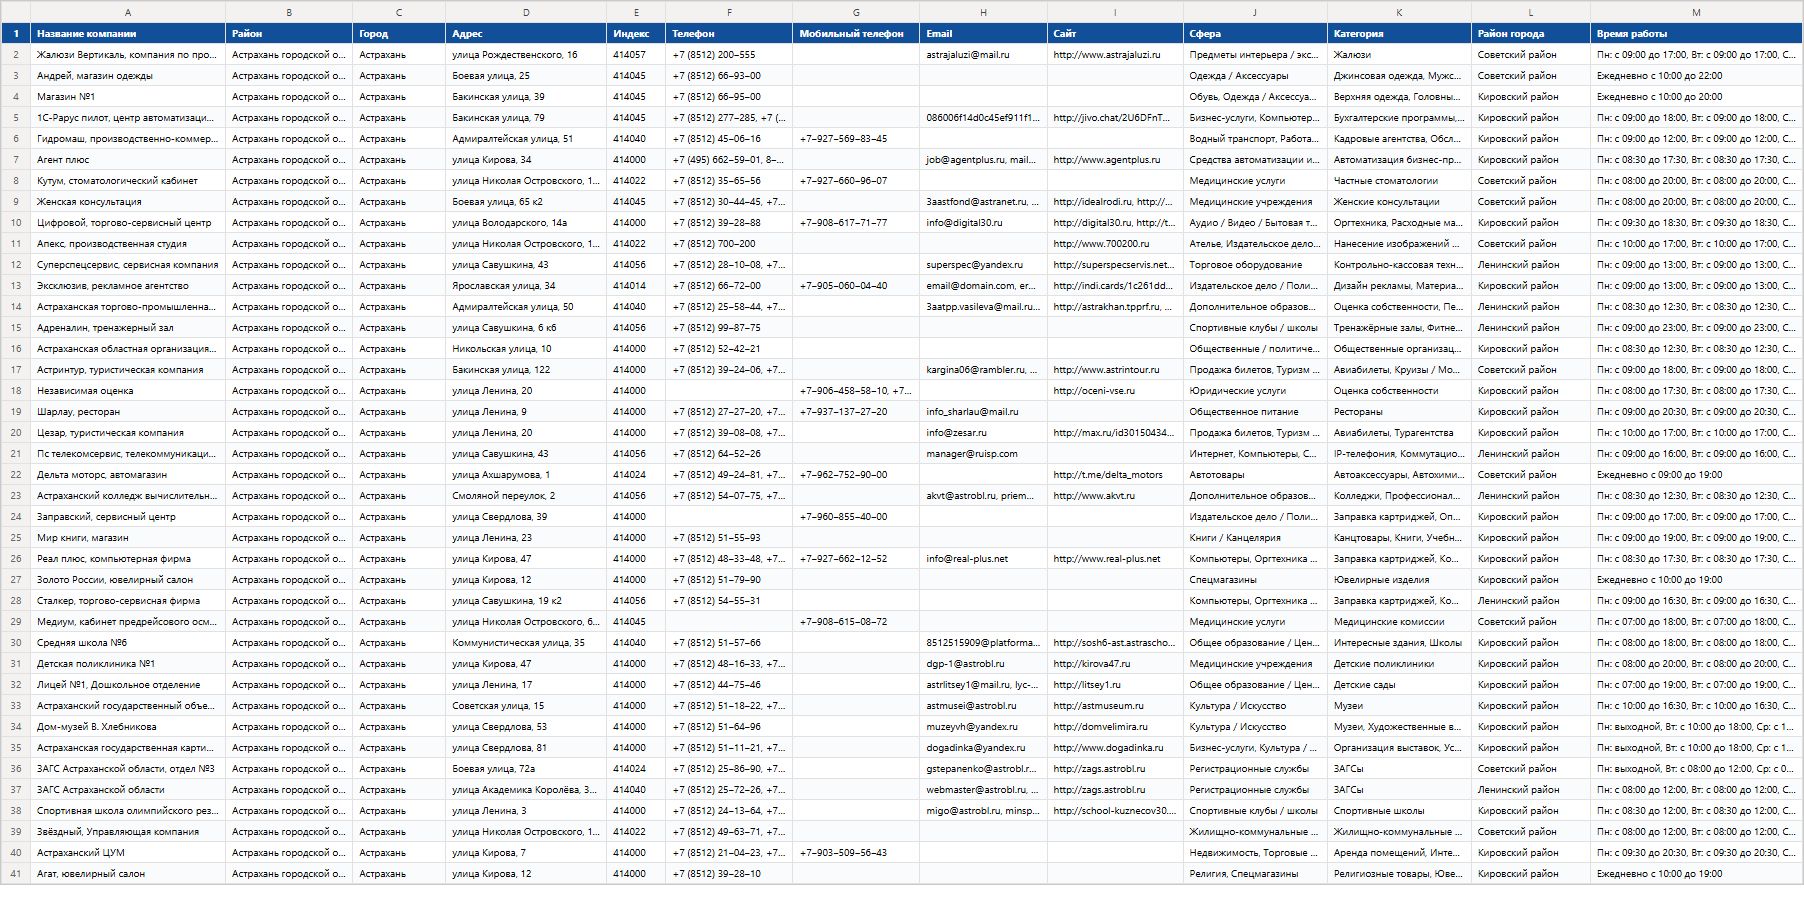Select the row 35 number header
The width and height of the screenshot is (1804, 902).
tap(15, 748)
